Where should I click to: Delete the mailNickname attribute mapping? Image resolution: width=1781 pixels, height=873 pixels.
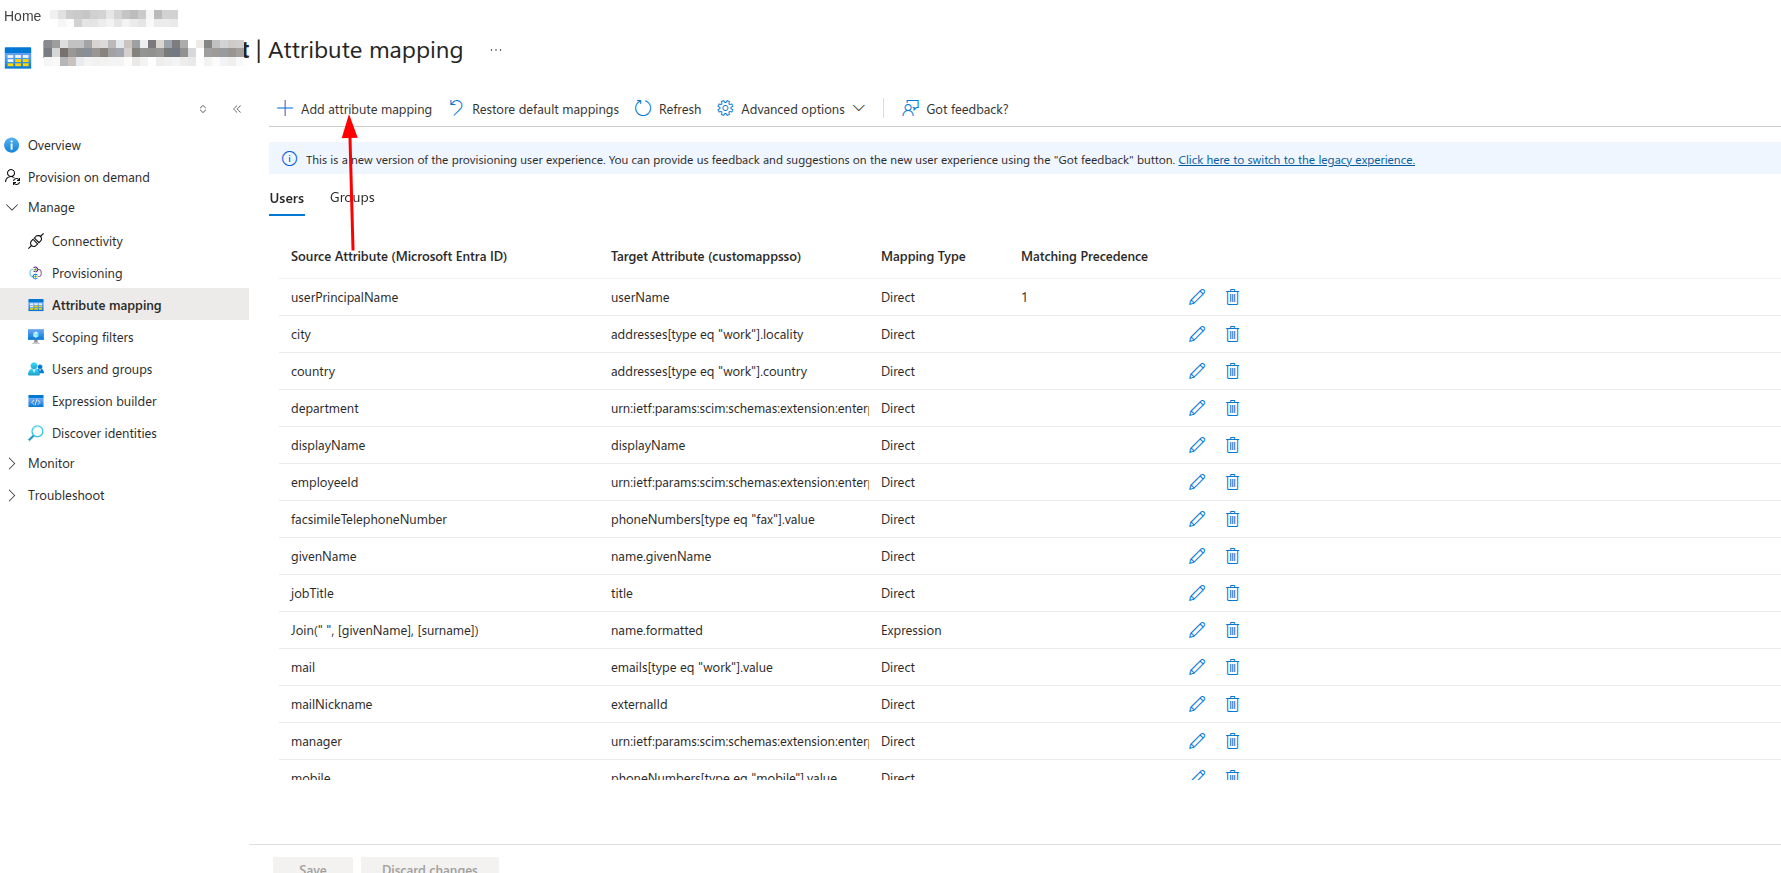pyautogui.click(x=1232, y=704)
